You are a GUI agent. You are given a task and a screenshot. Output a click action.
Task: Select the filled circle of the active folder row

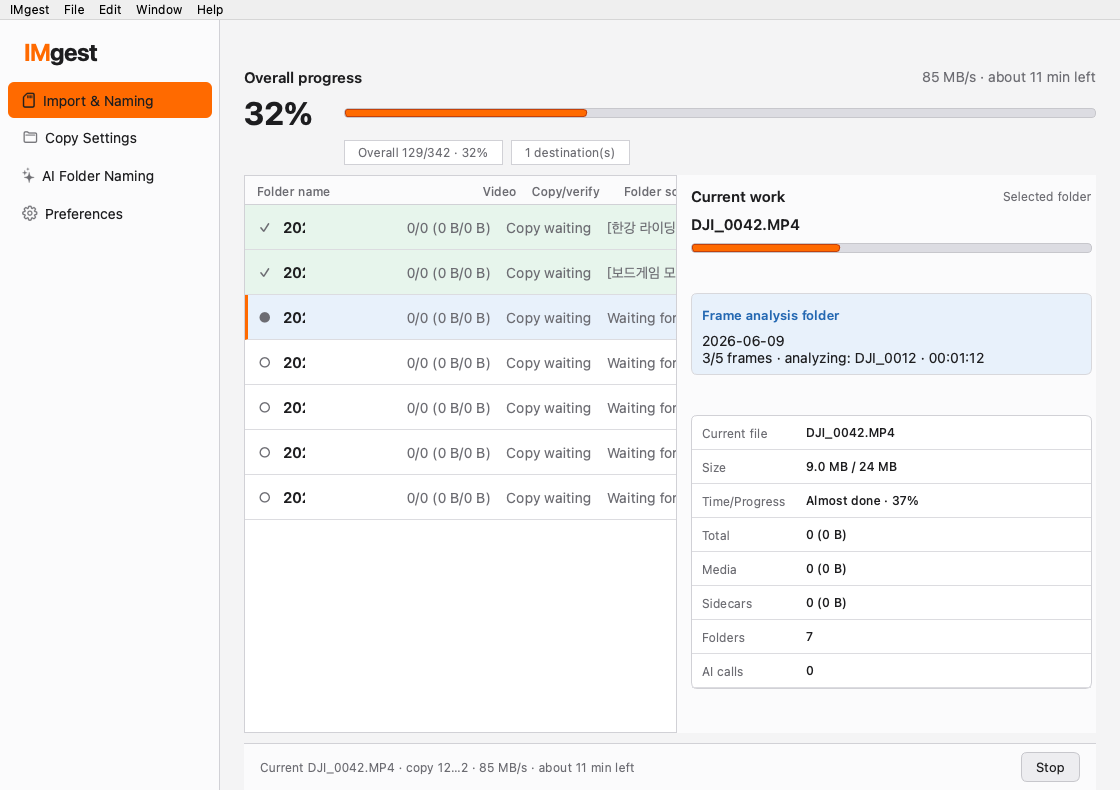[x=265, y=318]
